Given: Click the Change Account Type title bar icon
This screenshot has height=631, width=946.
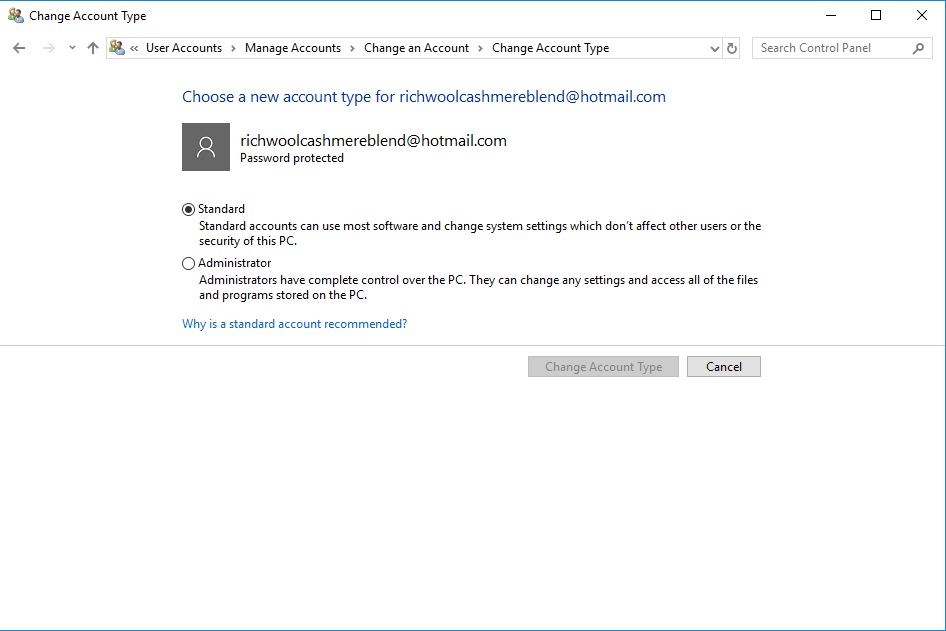Looking at the screenshot, I should point(12,15).
